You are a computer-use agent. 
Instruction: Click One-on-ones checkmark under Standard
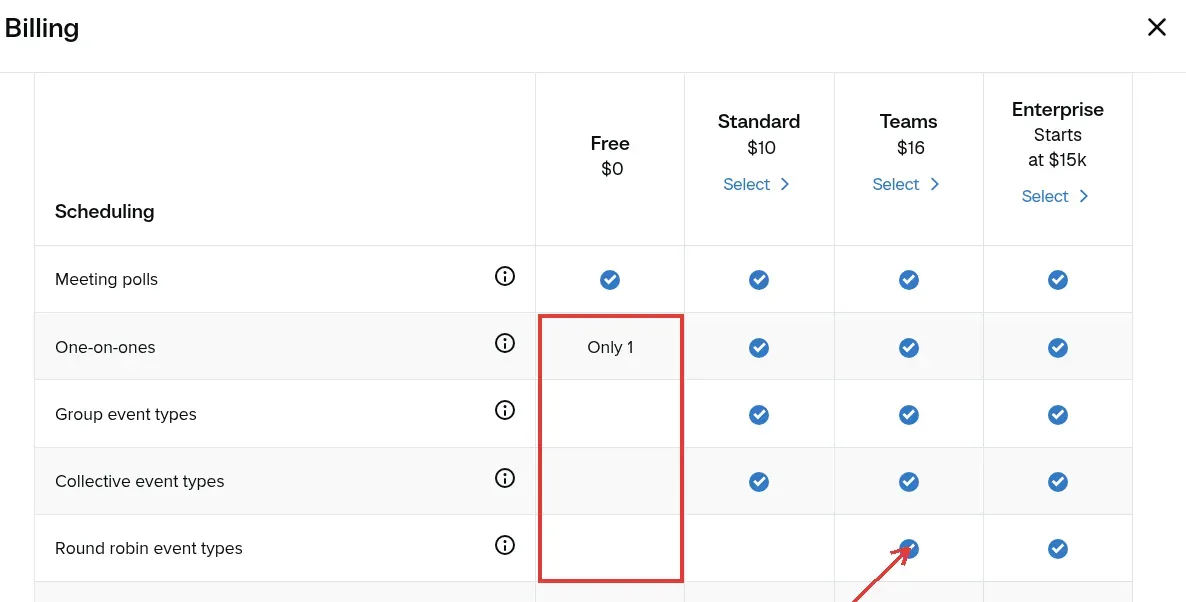(x=759, y=348)
